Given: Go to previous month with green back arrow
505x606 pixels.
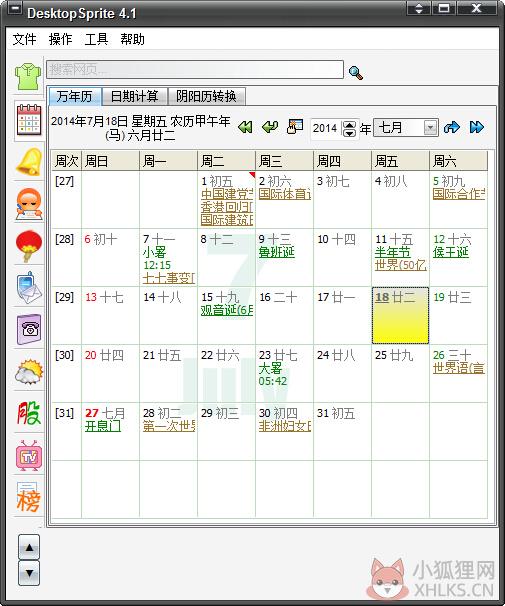Looking at the screenshot, I should pos(270,127).
